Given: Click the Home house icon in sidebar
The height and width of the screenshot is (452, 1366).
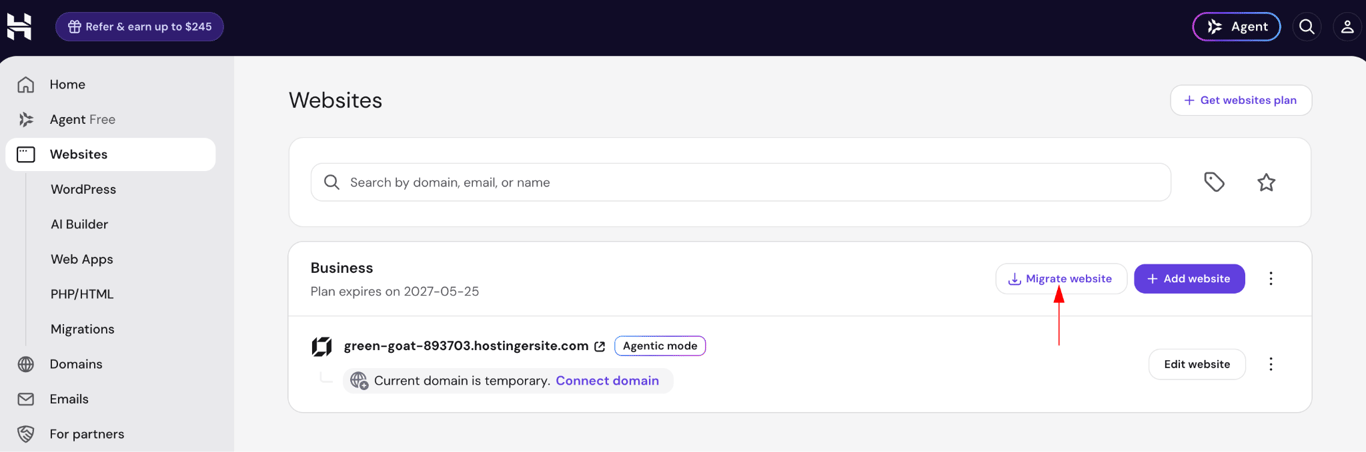Looking at the screenshot, I should [x=26, y=85].
